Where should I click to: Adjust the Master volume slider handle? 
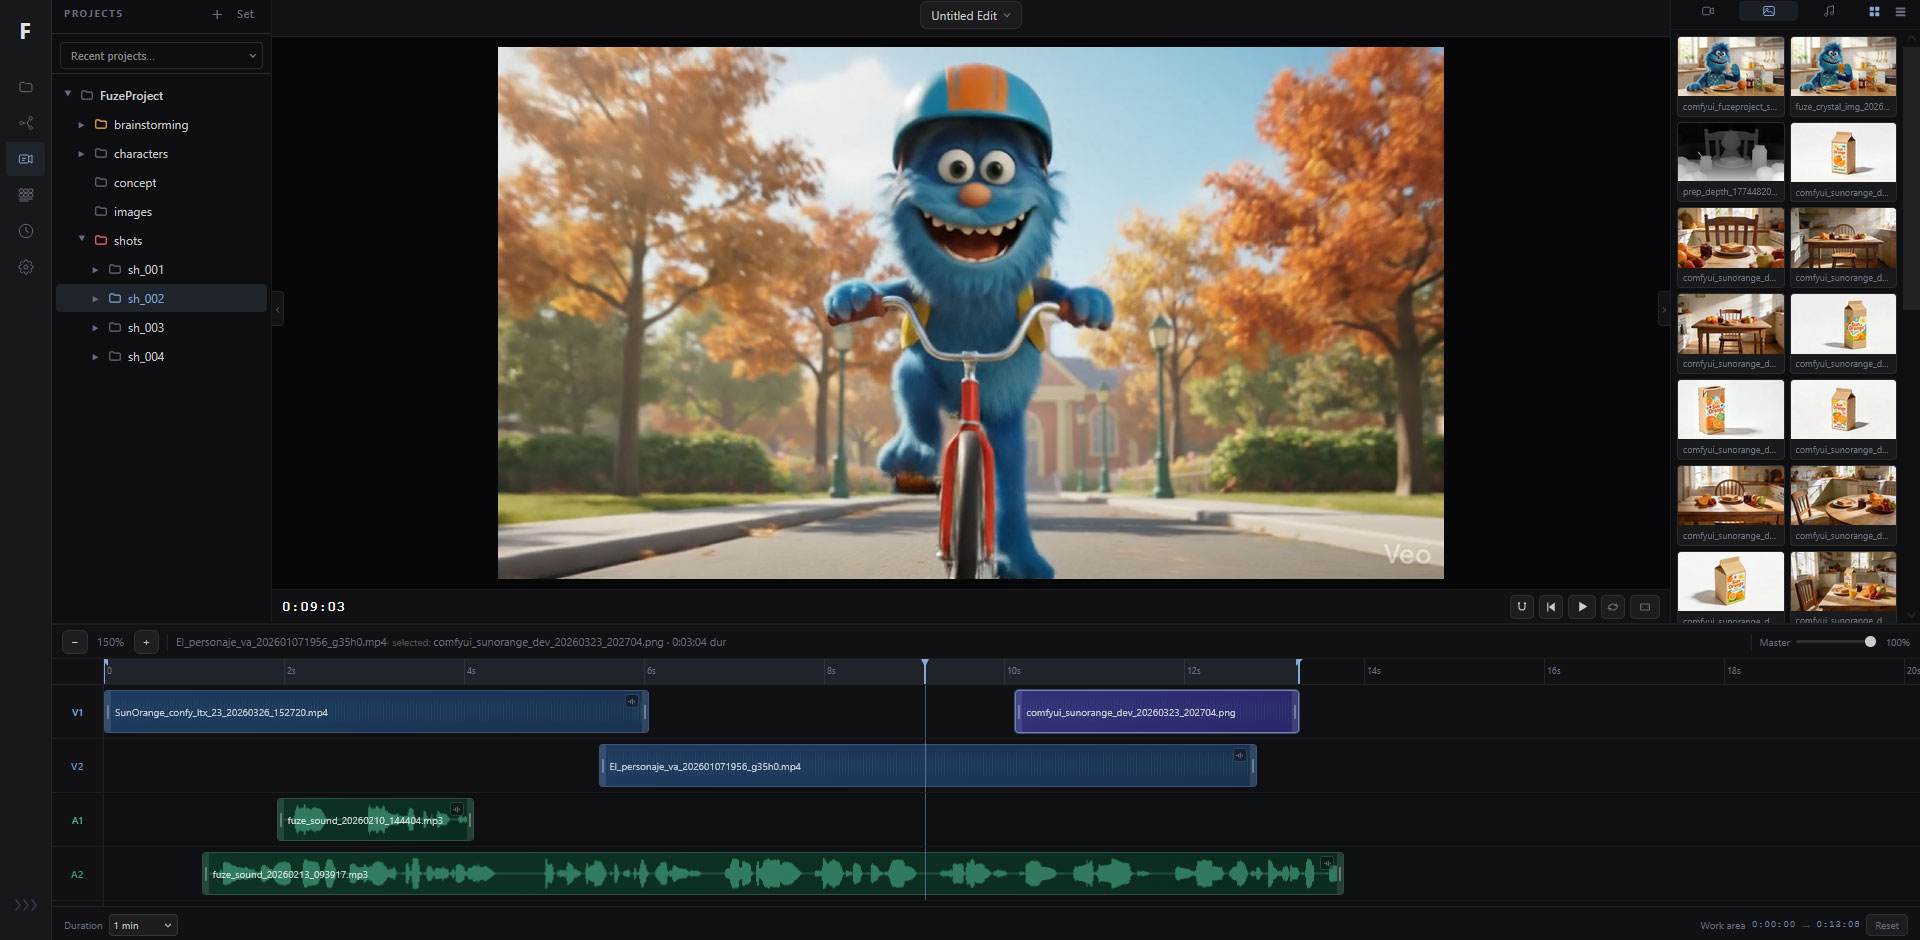pyautogui.click(x=1870, y=642)
